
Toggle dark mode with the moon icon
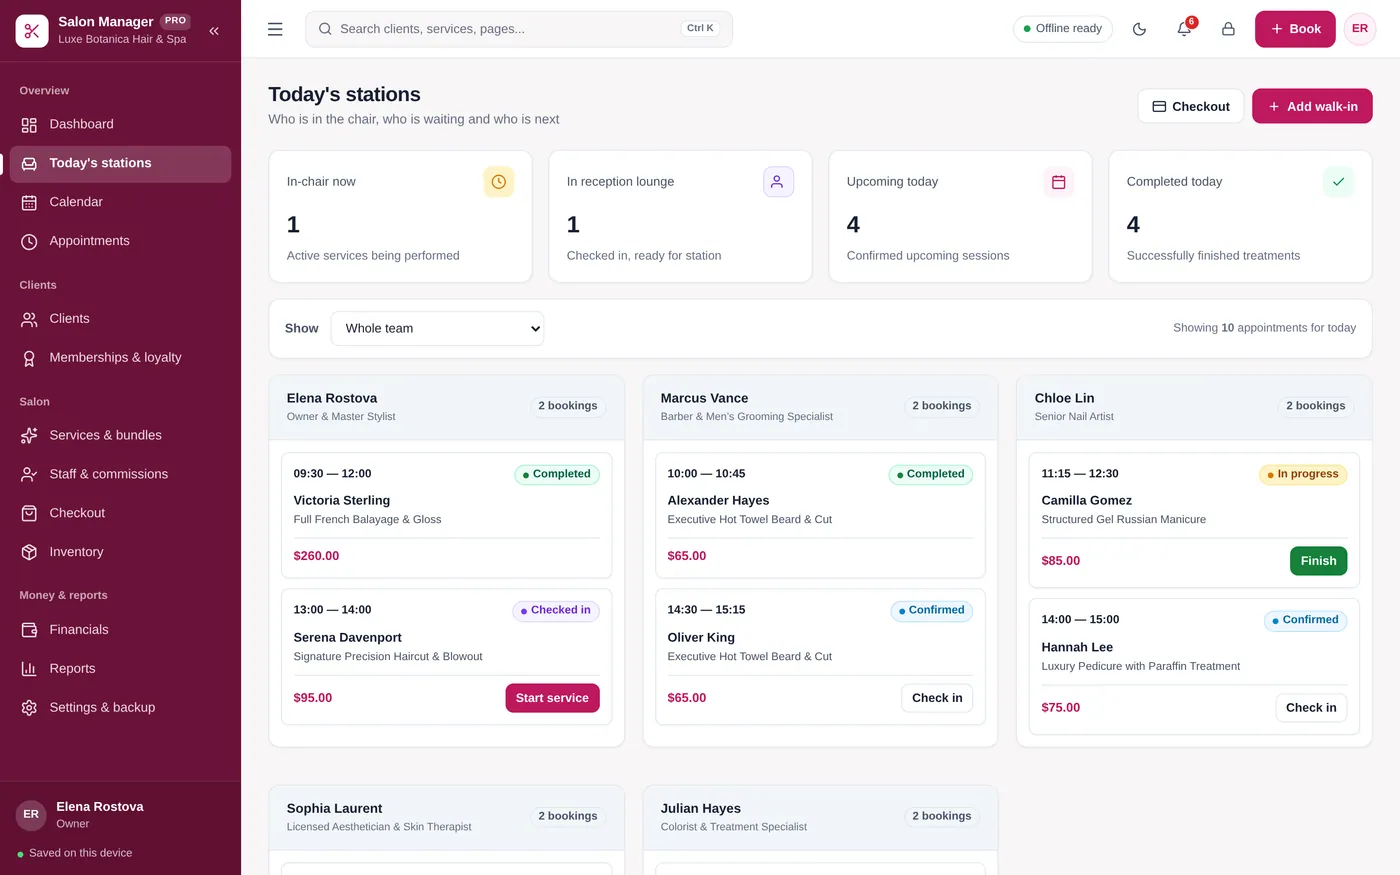[1139, 29]
